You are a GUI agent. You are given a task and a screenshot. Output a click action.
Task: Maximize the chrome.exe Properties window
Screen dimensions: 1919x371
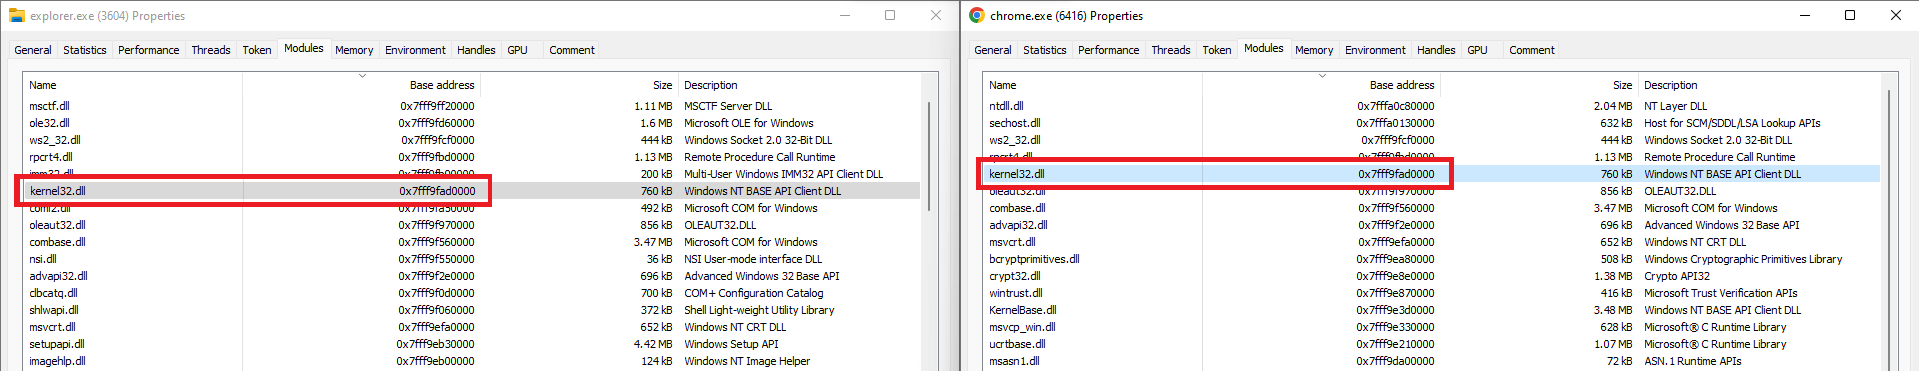tap(1850, 15)
